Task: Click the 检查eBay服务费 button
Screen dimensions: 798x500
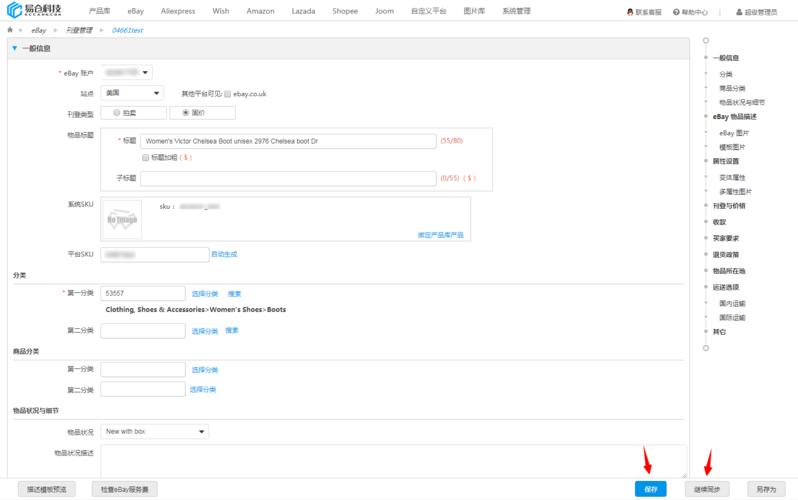Action: [x=125, y=489]
